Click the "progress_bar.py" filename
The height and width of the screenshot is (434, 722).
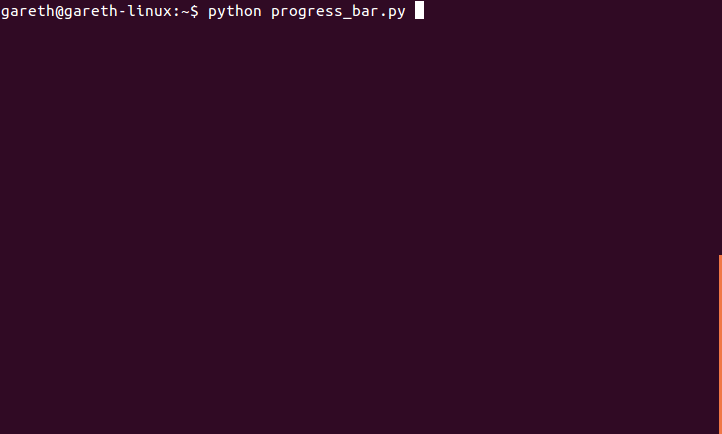tap(338, 12)
